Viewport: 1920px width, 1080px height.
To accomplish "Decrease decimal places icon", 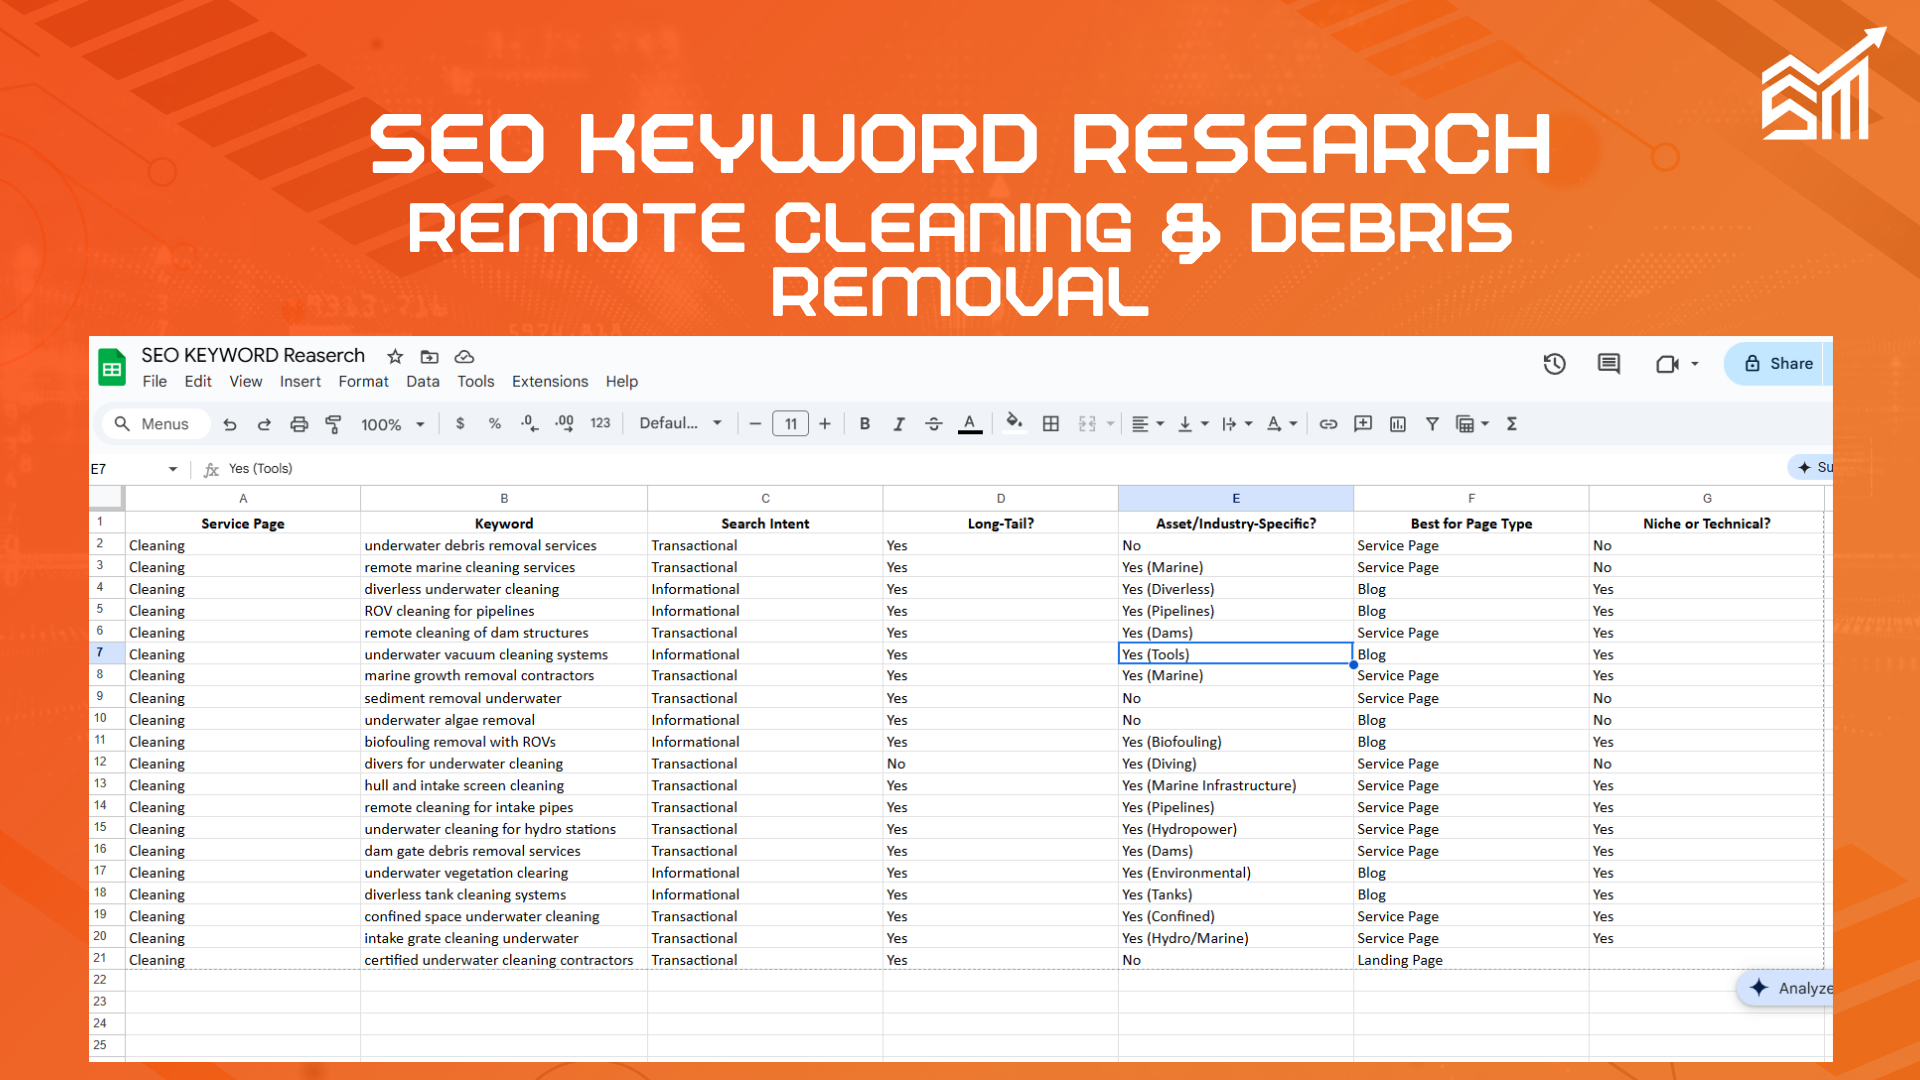I will [529, 424].
